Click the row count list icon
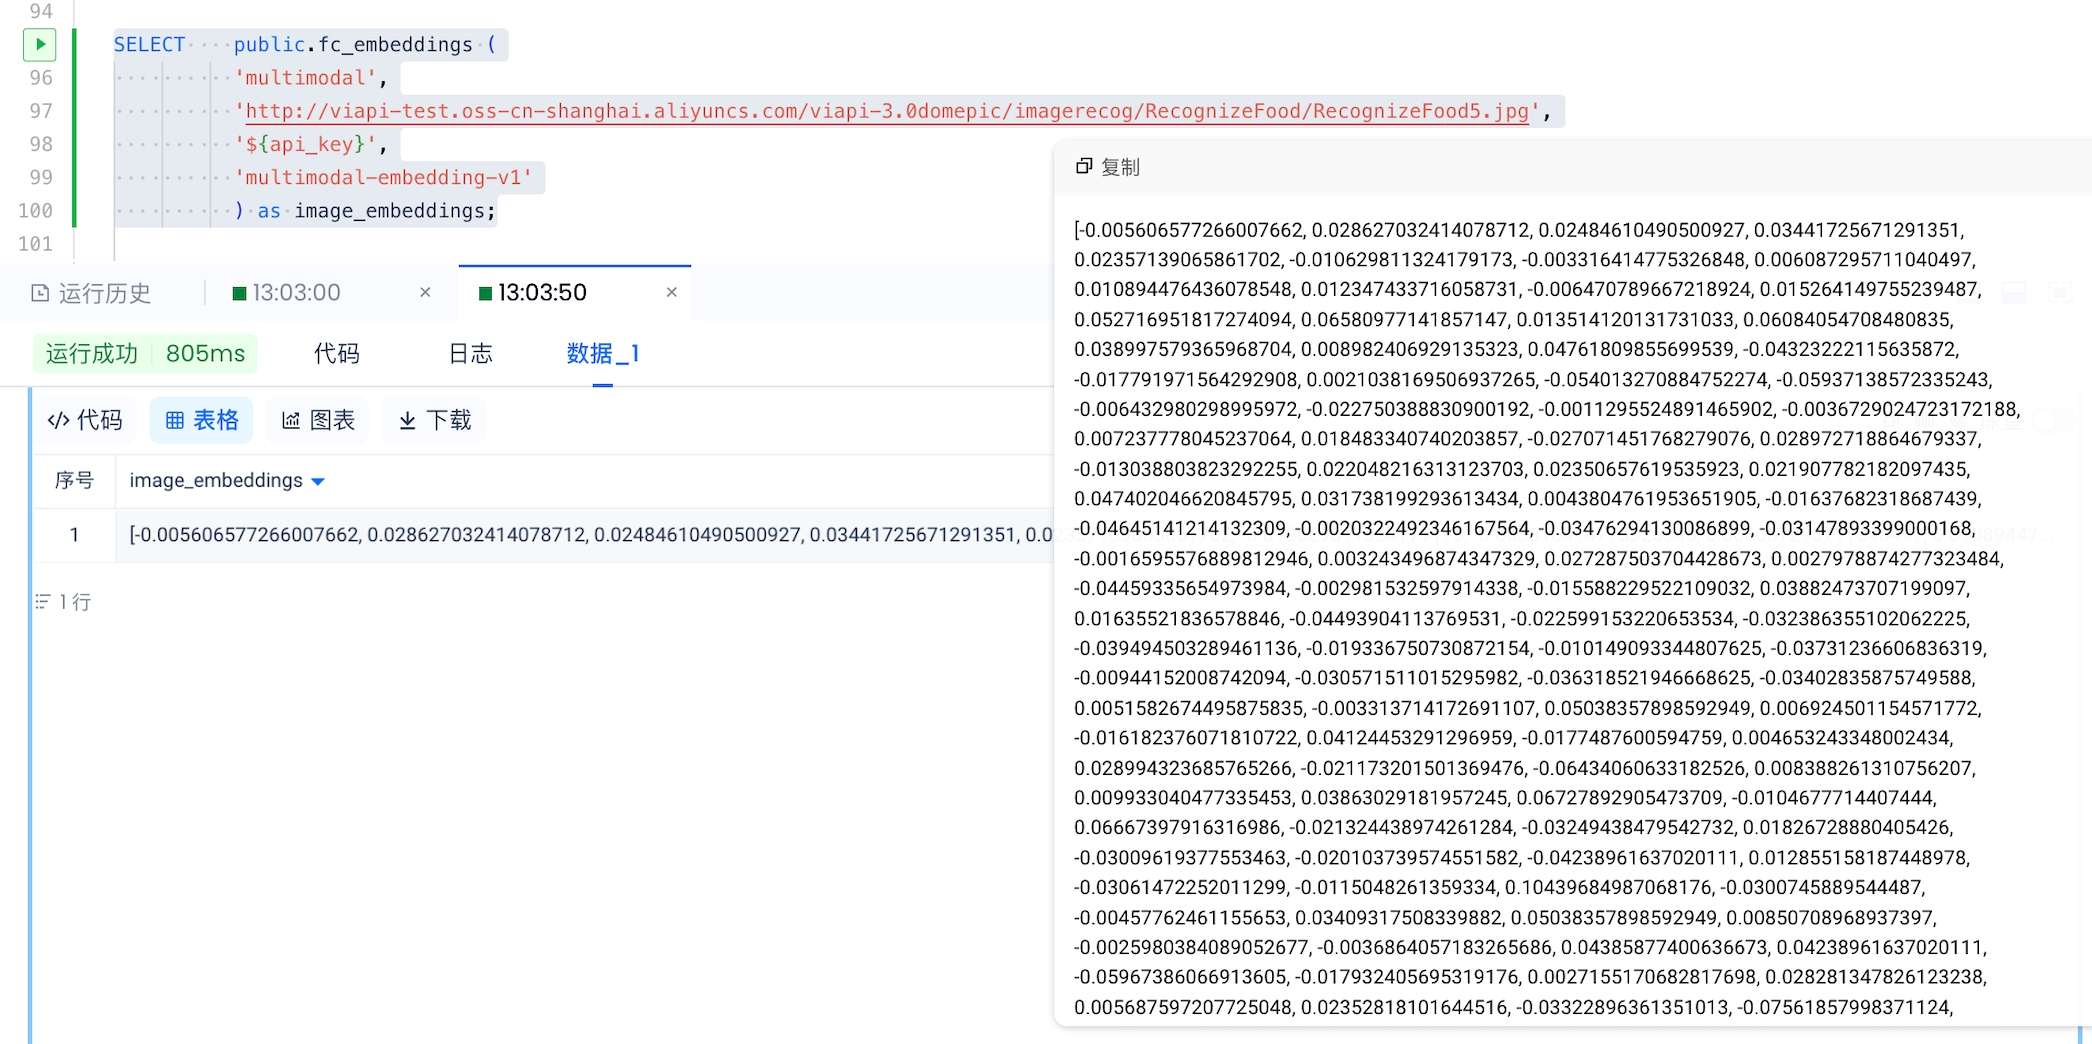The width and height of the screenshot is (2092, 1044). point(43,601)
